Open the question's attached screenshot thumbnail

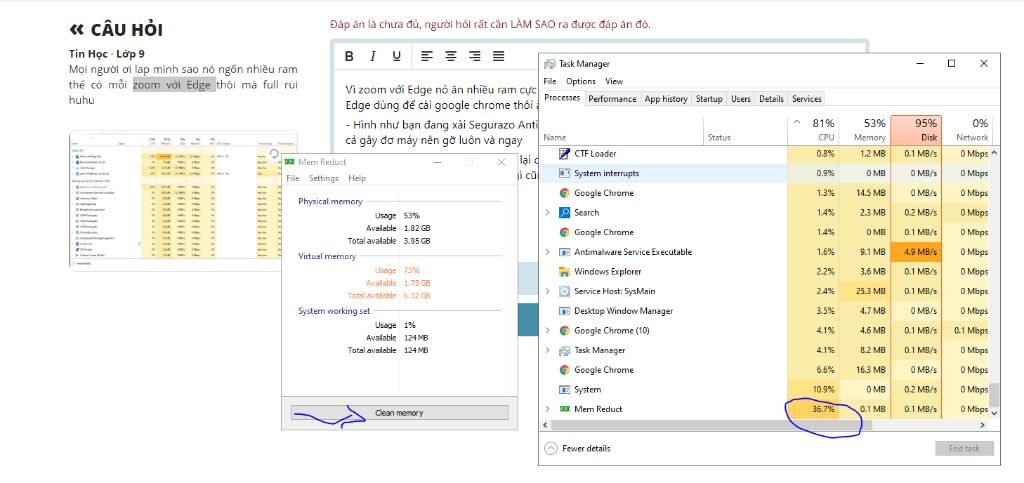point(183,199)
